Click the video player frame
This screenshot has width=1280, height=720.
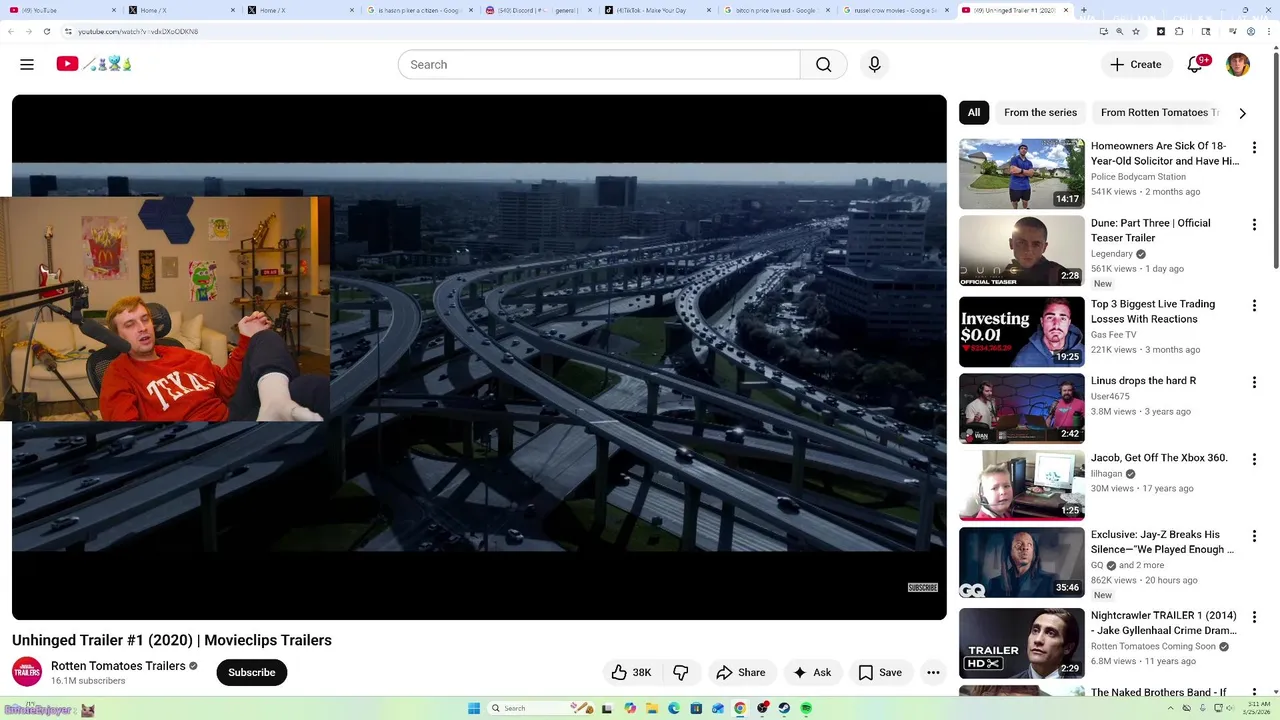479,357
